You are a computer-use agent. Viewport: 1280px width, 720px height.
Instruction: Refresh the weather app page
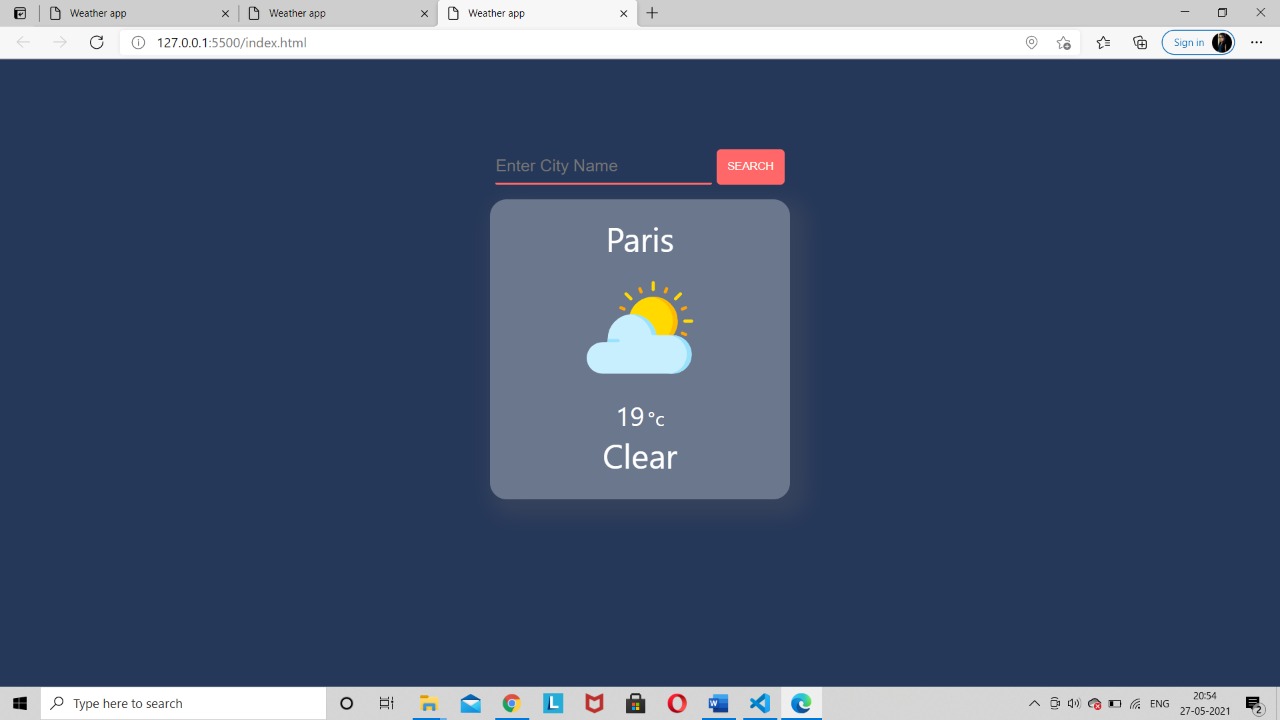(96, 42)
